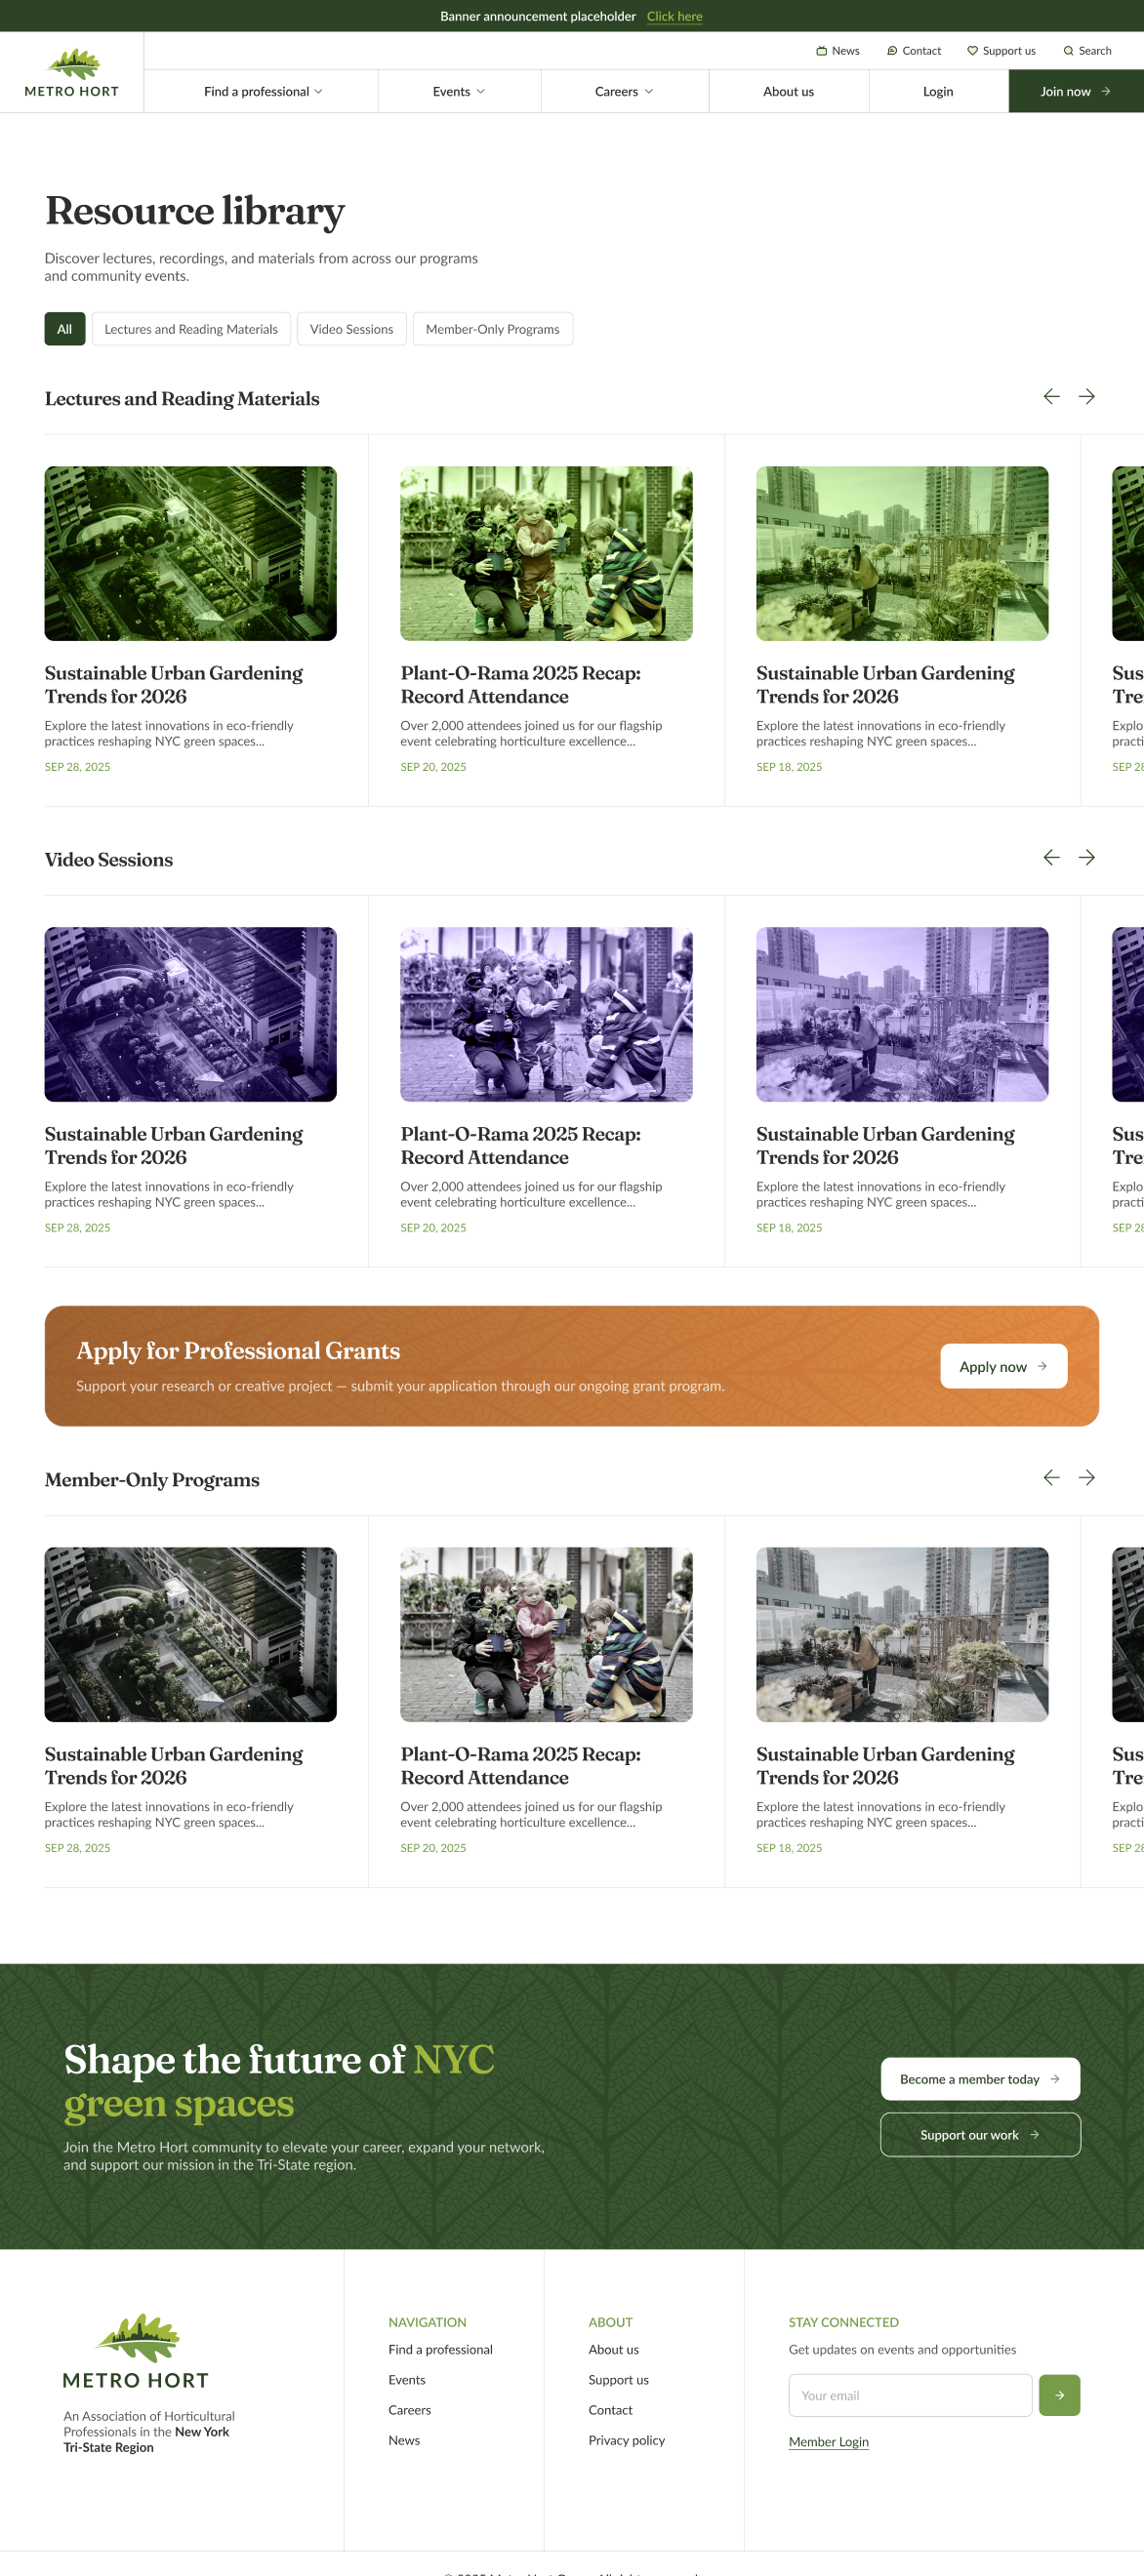Filter by Video Sessions tab
This screenshot has width=1144, height=2576.
coord(351,329)
